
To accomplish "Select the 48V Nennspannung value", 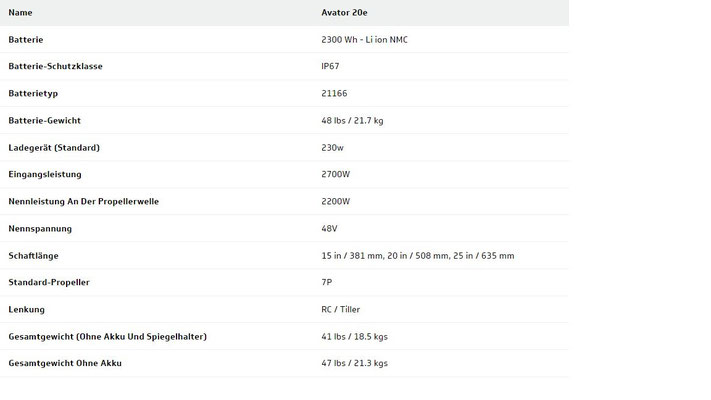I will point(329,229).
